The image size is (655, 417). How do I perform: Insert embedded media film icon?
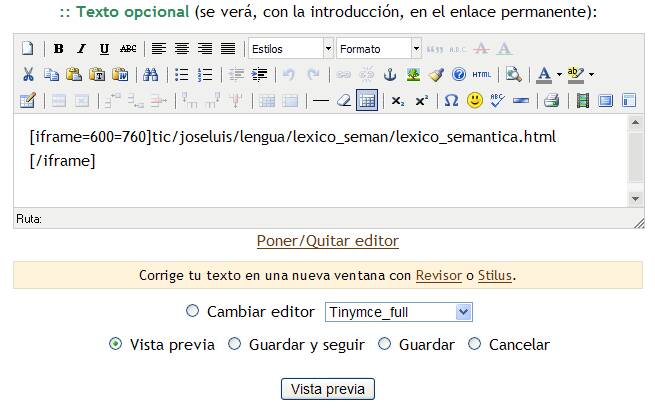(582, 101)
